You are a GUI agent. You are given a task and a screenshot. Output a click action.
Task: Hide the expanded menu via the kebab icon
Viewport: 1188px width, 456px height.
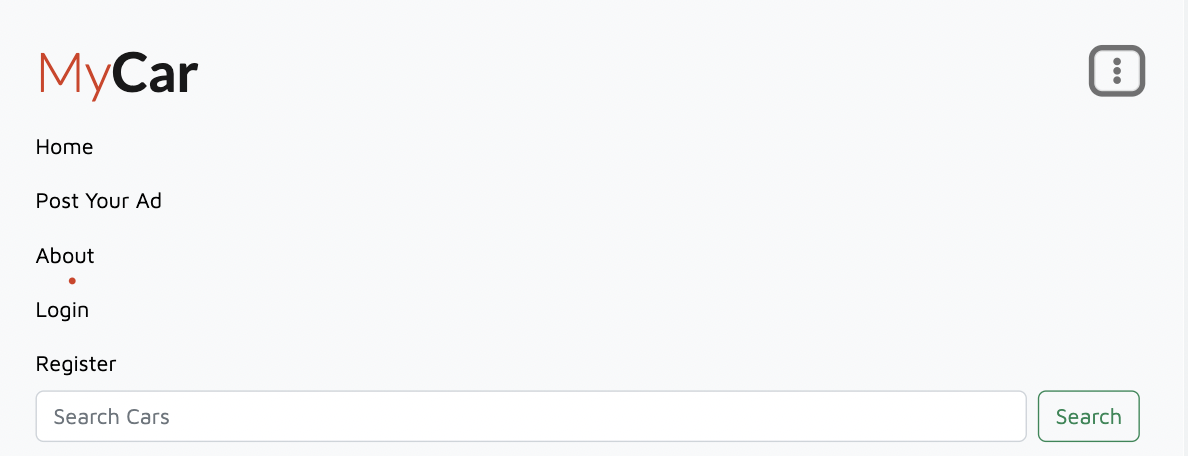pos(1117,71)
